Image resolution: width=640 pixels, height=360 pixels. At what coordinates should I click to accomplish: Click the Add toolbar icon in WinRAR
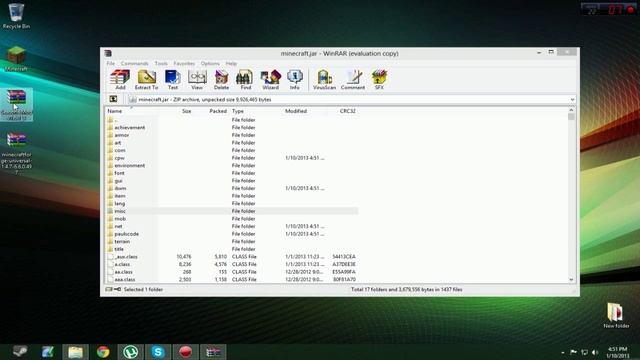[x=120, y=80]
